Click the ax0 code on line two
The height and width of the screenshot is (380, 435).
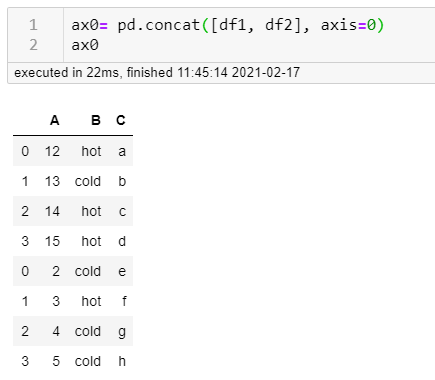[x=85, y=45]
